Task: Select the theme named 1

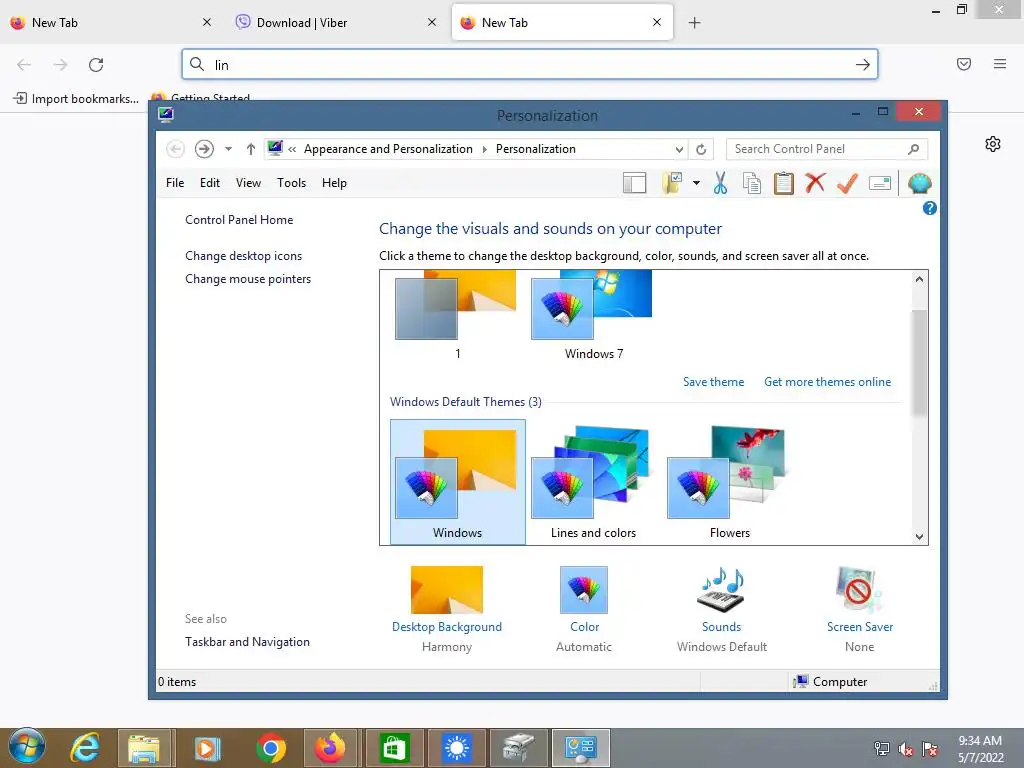Action: 457,316
